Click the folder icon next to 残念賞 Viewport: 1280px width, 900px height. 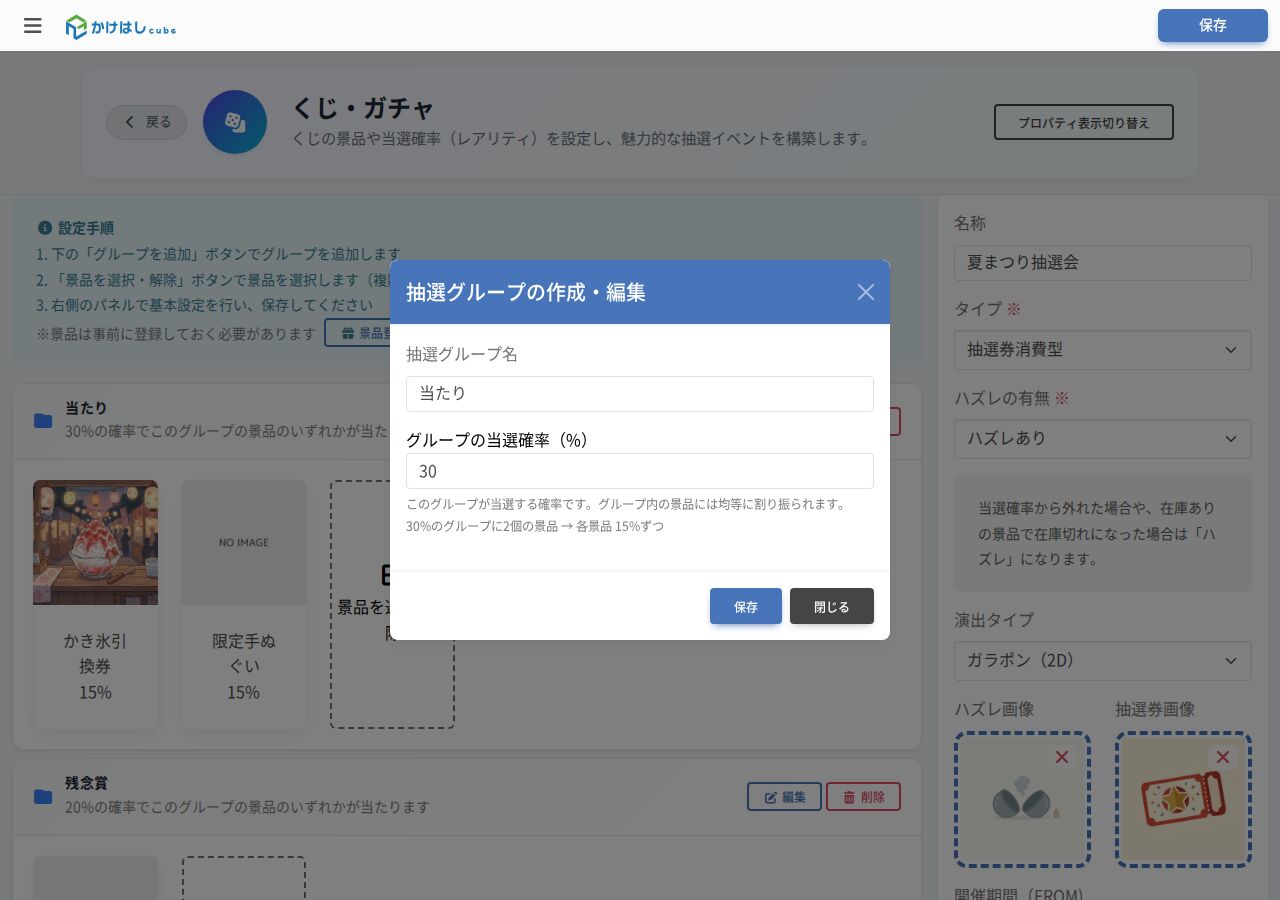click(43, 796)
